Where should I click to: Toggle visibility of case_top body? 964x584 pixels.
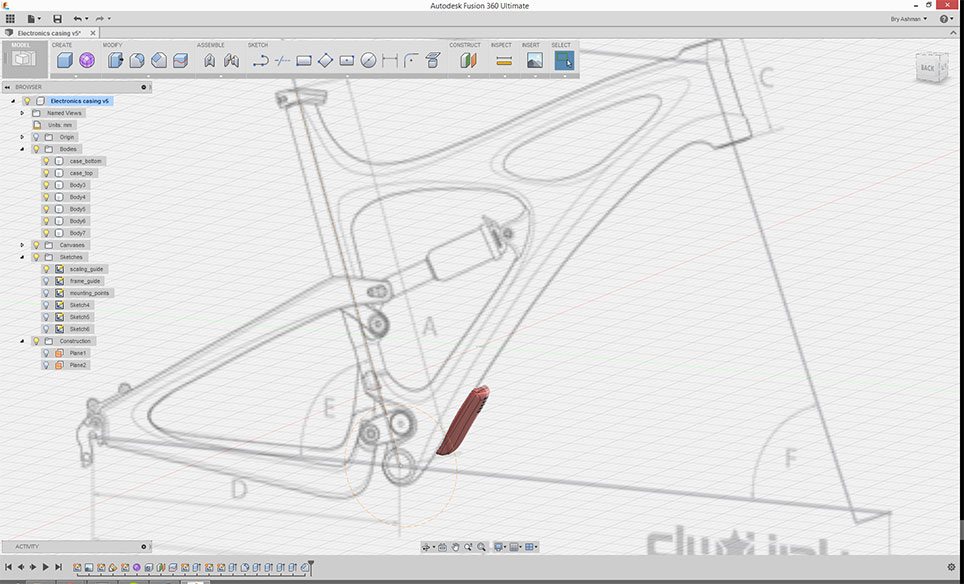point(46,173)
